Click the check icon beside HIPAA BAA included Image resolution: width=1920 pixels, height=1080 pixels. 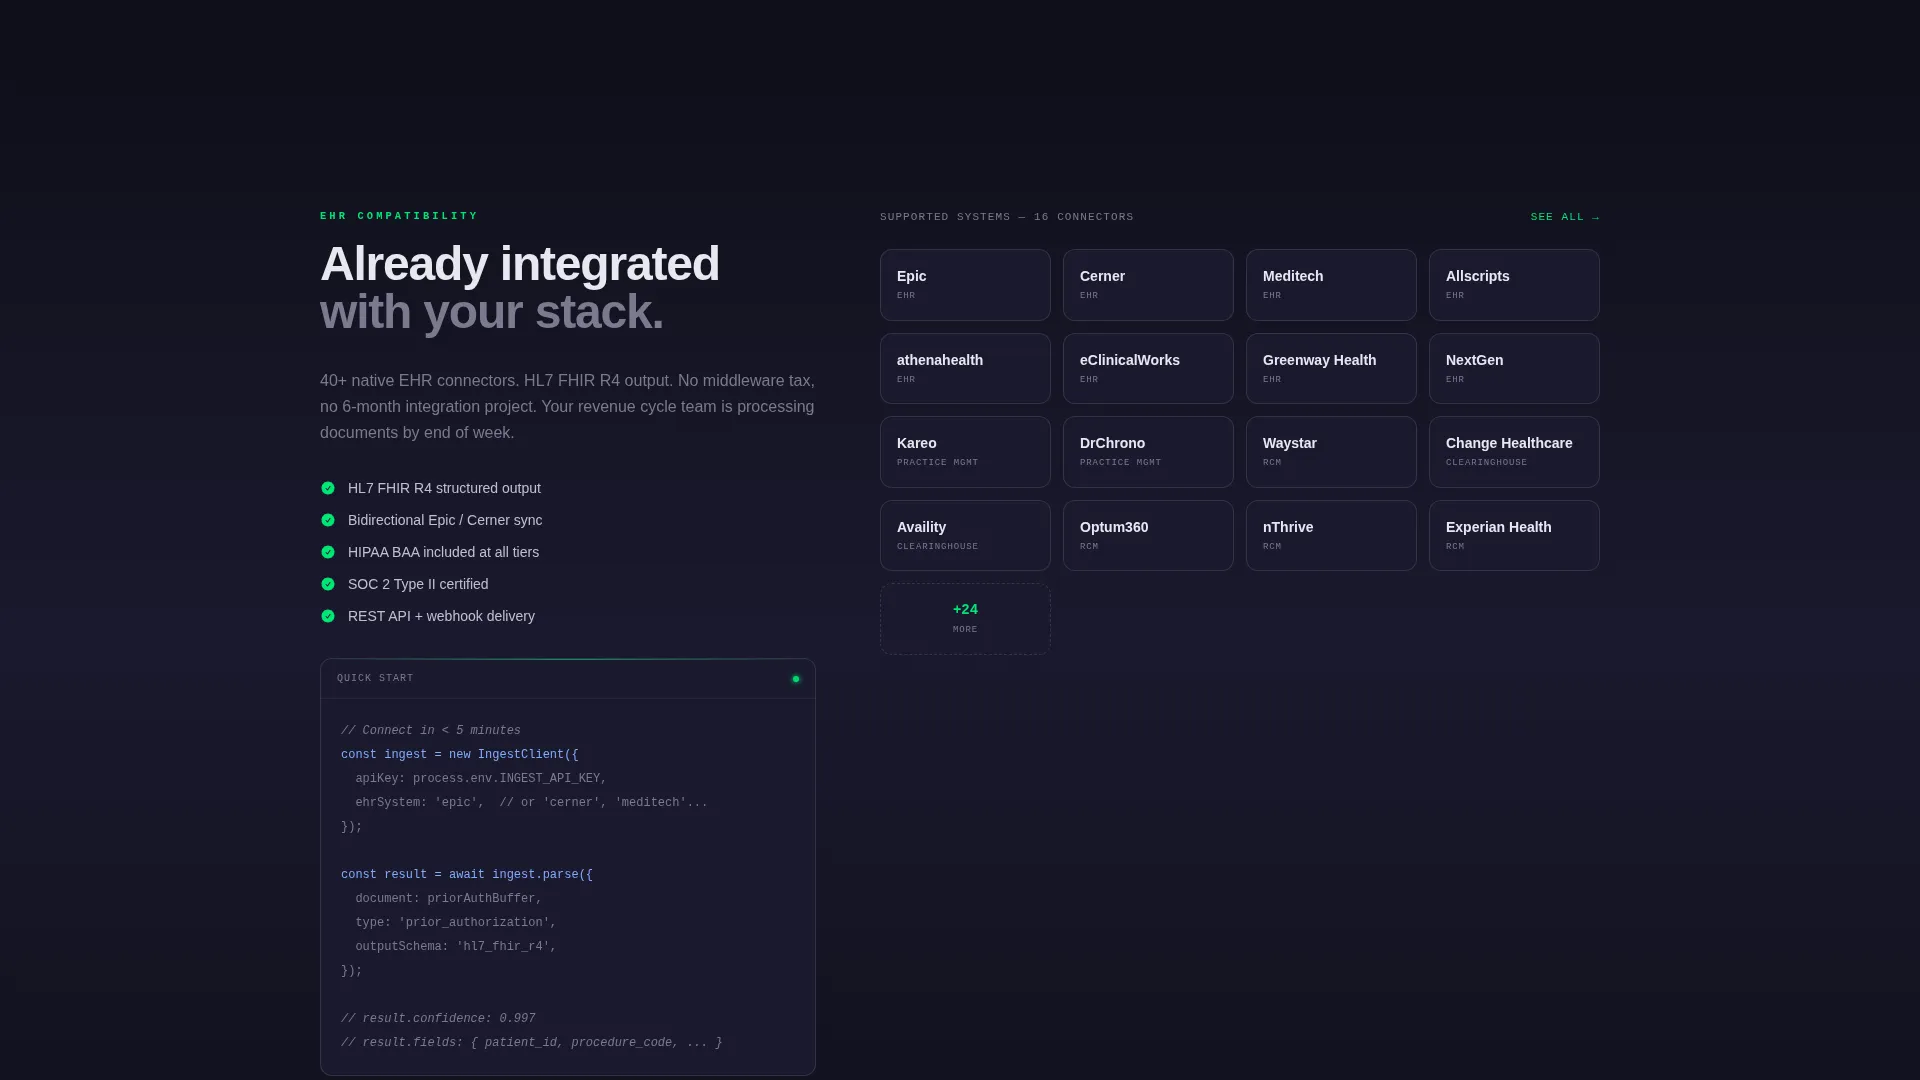pos(328,552)
